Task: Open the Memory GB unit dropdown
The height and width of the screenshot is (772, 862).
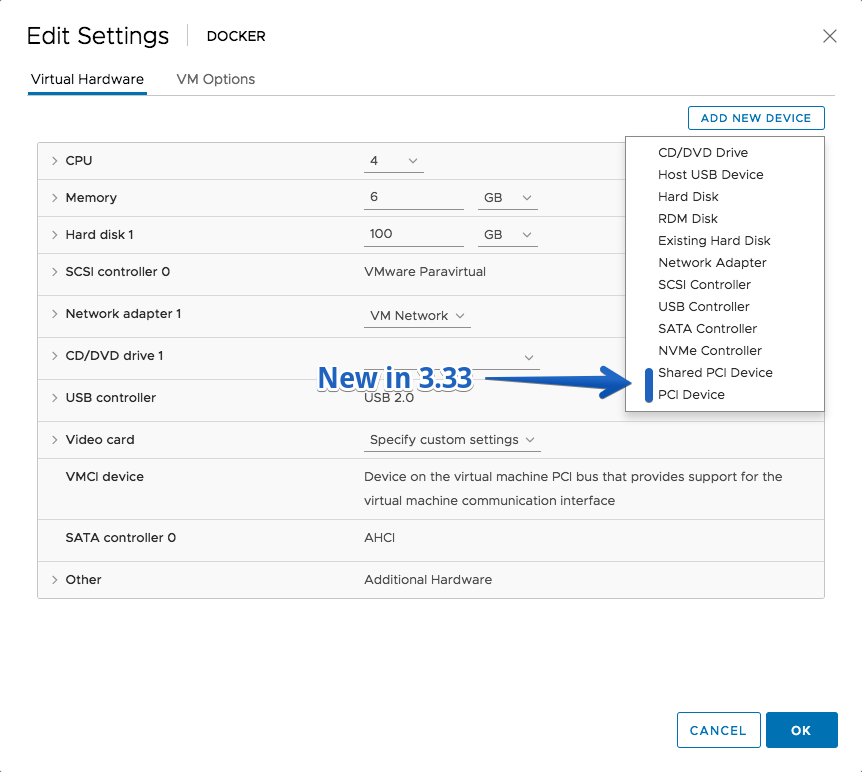Action: pyautogui.click(x=507, y=198)
